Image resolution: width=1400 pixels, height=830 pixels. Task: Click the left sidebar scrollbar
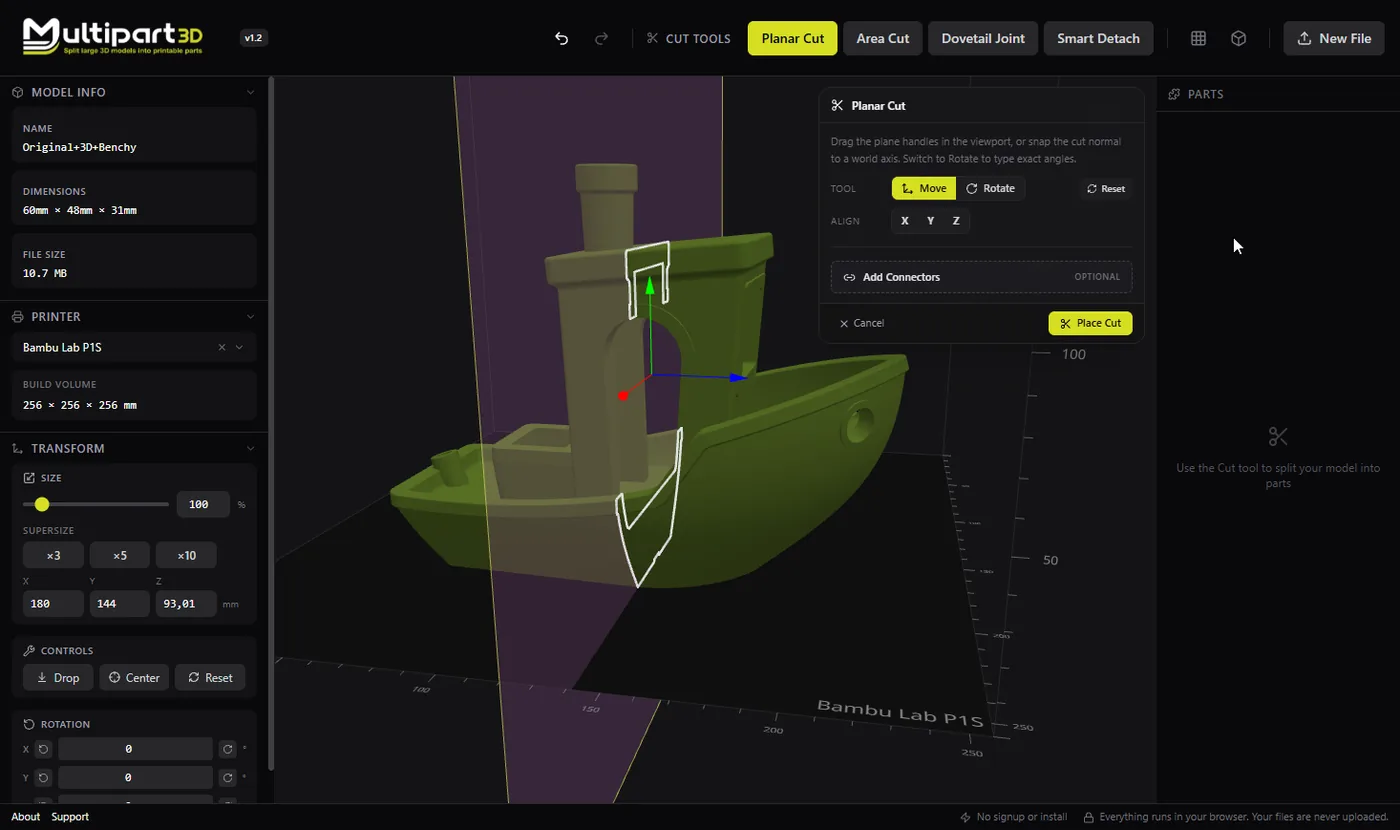(x=271, y=425)
